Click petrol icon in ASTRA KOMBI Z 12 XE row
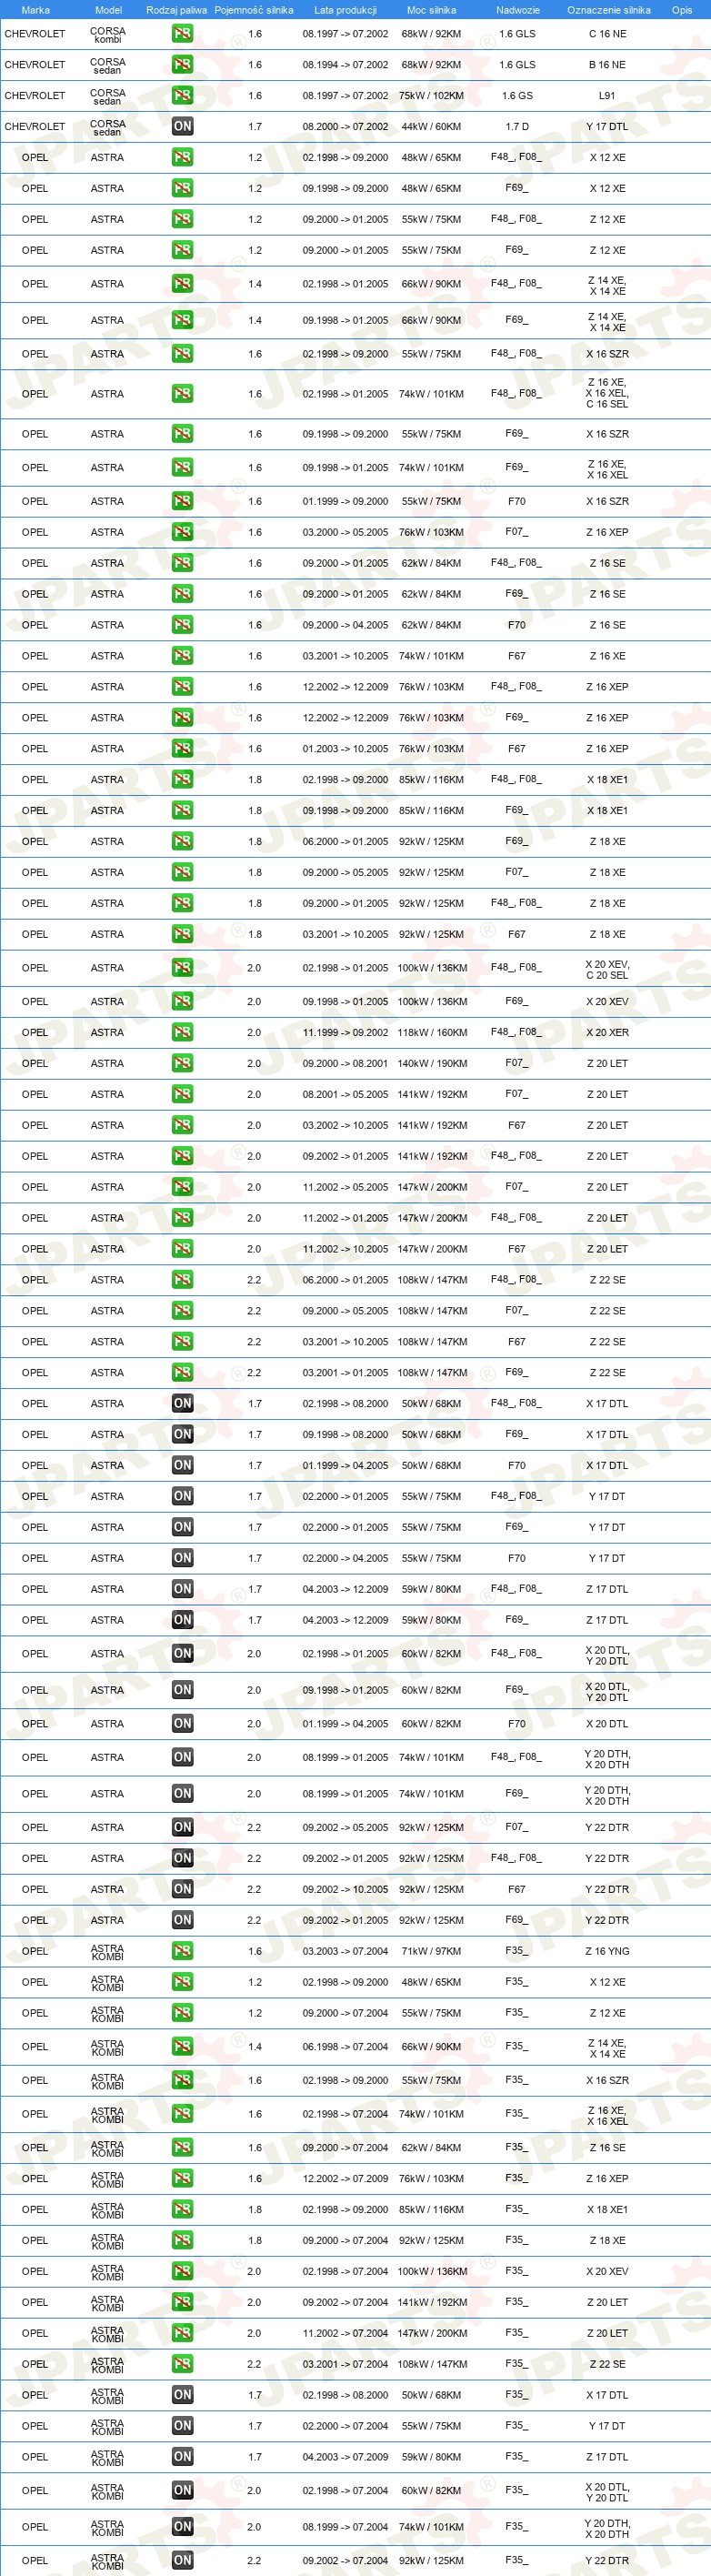The width and height of the screenshot is (711, 2576). (182, 2012)
